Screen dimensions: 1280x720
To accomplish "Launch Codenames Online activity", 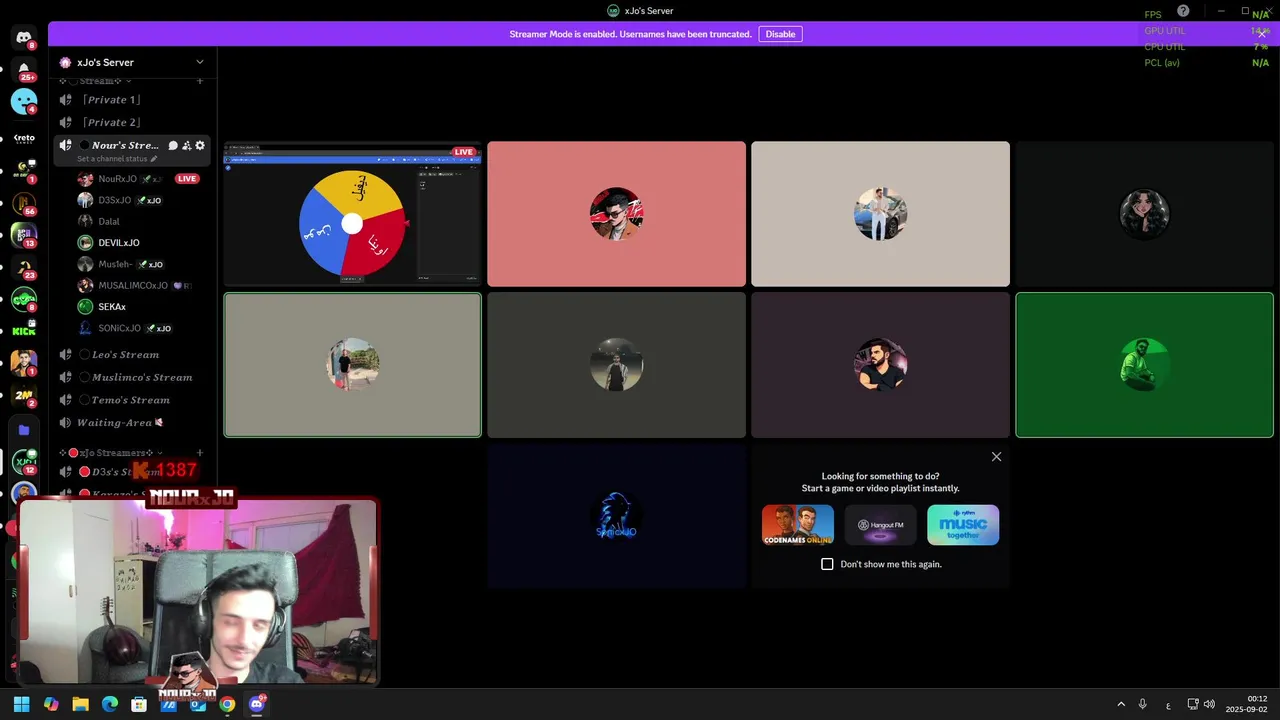I will click(x=798, y=525).
